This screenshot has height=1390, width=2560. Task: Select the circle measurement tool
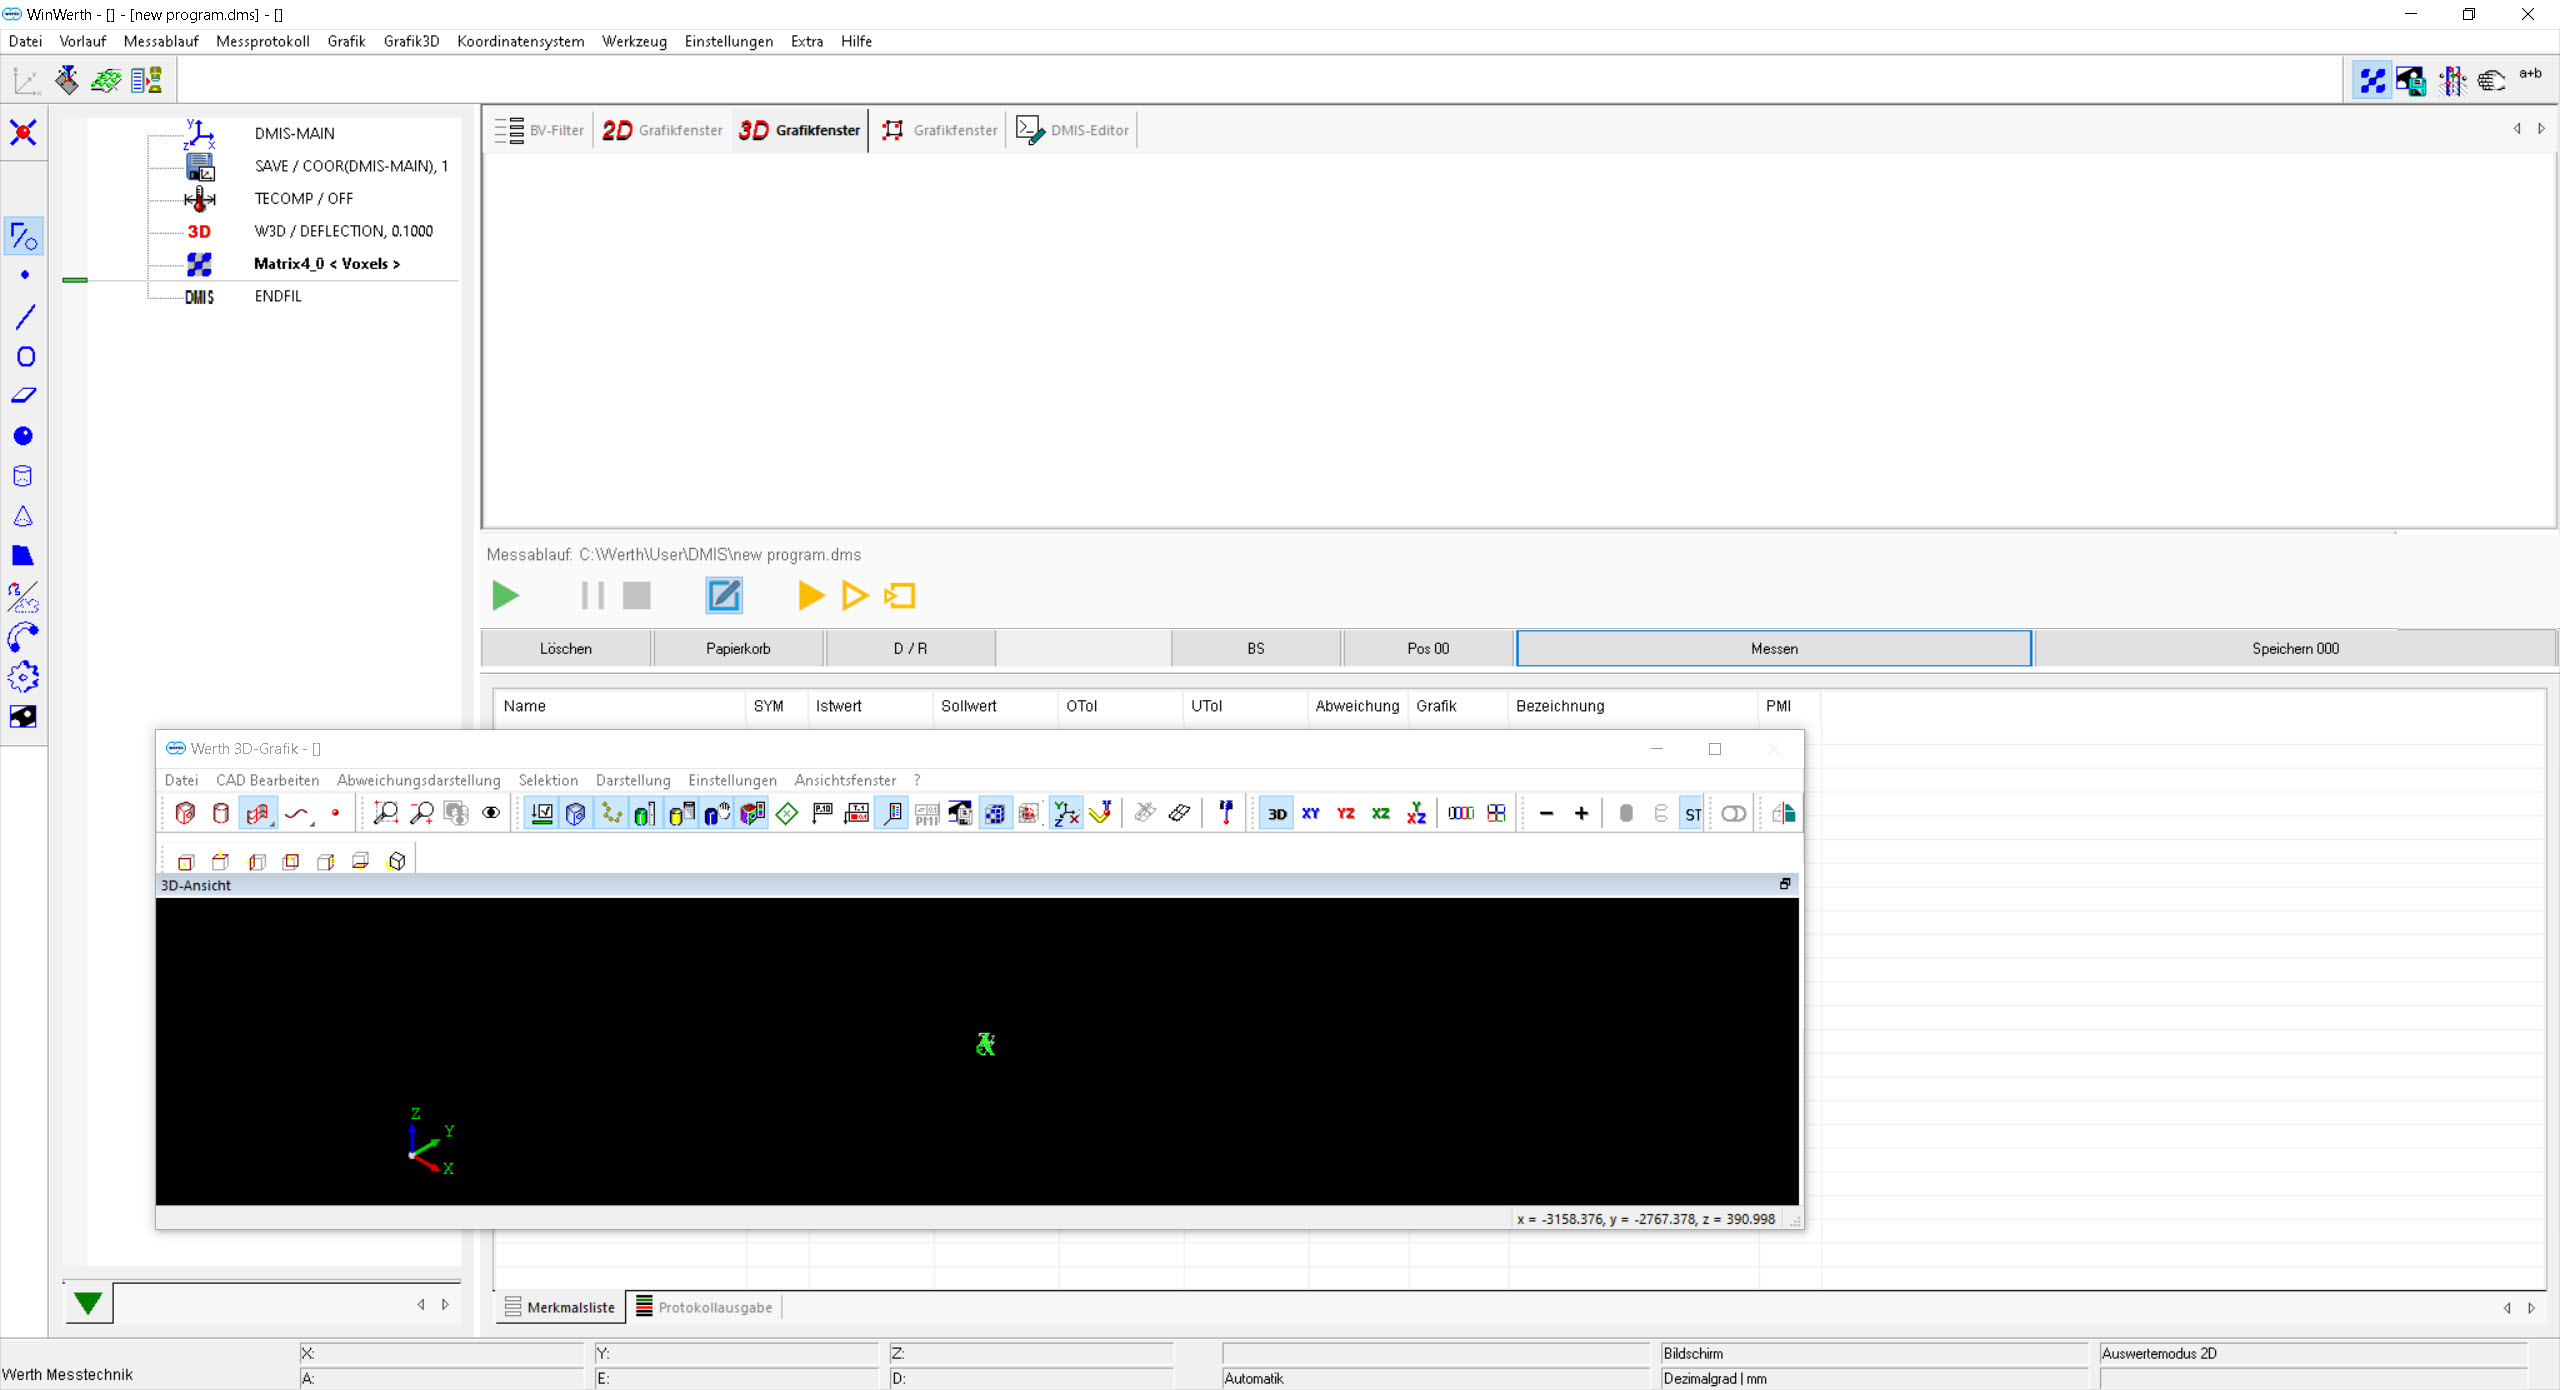[25, 357]
